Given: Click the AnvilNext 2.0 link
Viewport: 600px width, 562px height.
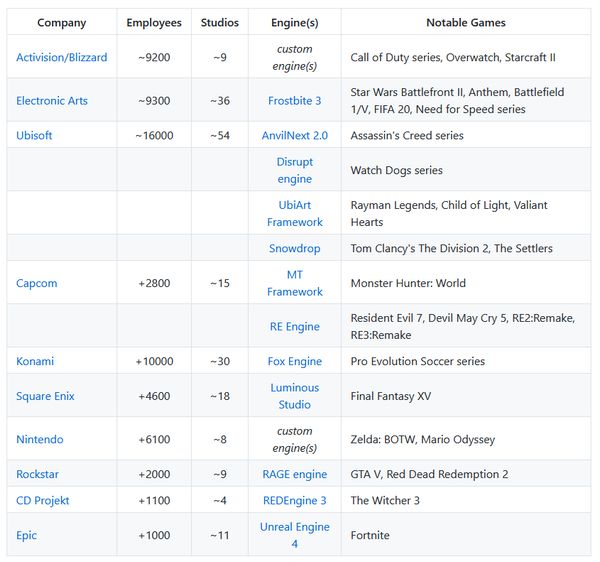Looking at the screenshot, I should click(x=295, y=135).
